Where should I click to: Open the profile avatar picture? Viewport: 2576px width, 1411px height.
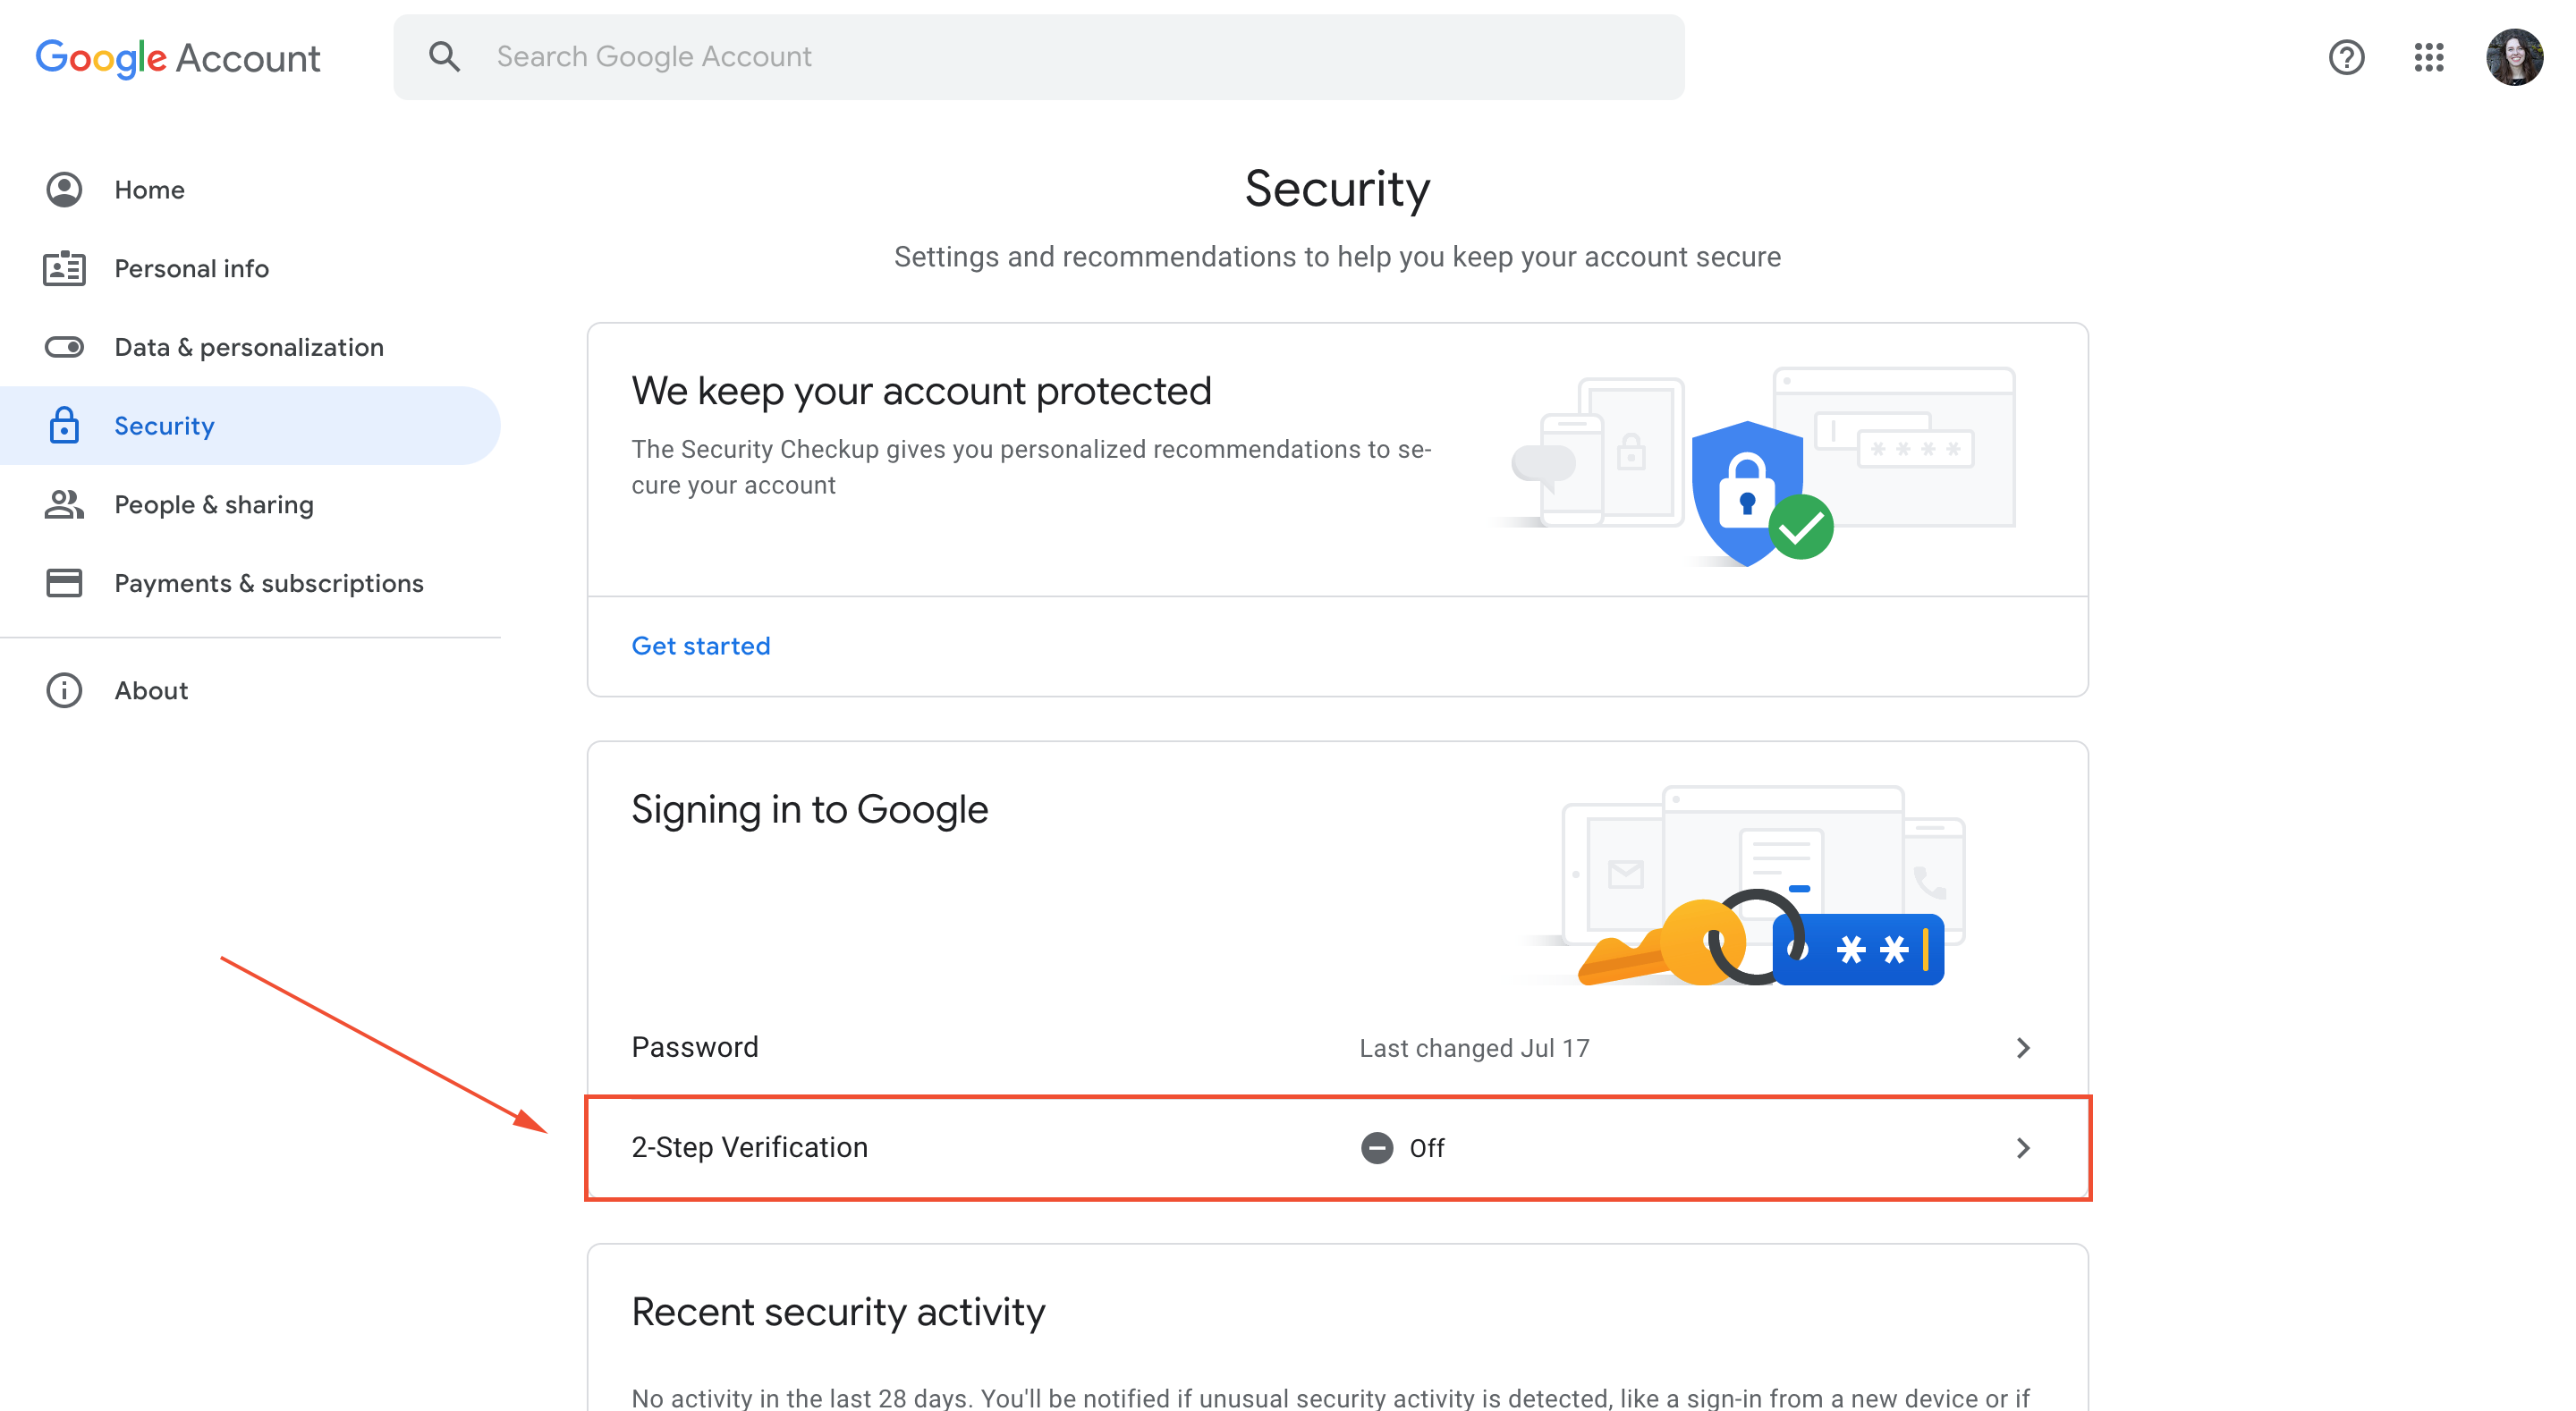tap(2514, 57)
